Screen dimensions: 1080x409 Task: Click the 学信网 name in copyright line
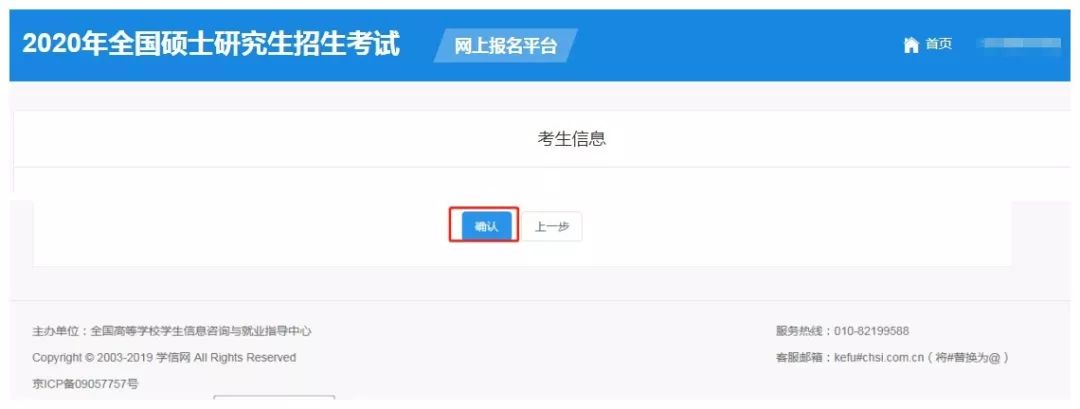pyautogui.click(x=173, y=358)
